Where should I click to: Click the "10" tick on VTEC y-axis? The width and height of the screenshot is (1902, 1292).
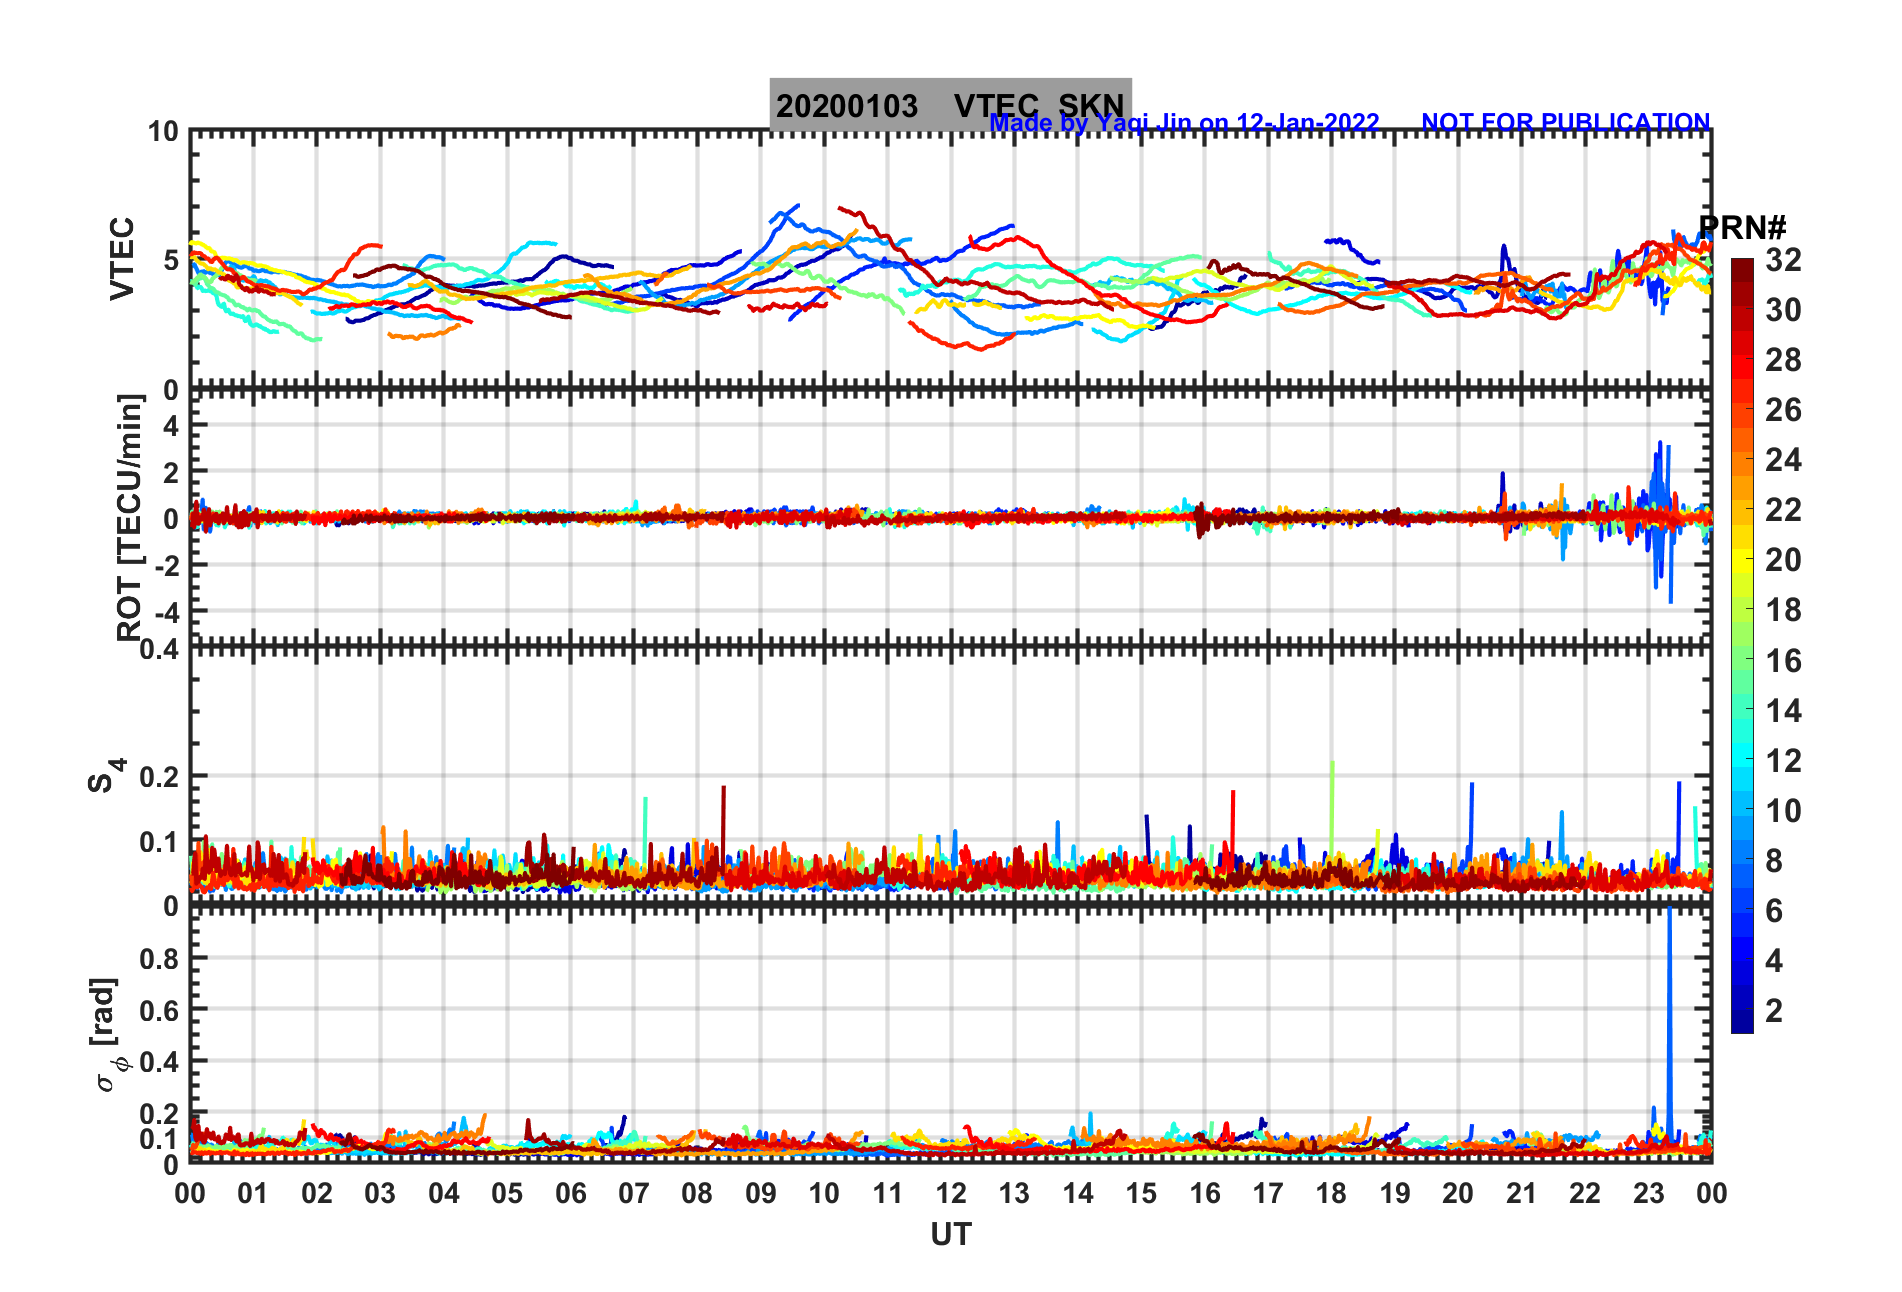163,131
